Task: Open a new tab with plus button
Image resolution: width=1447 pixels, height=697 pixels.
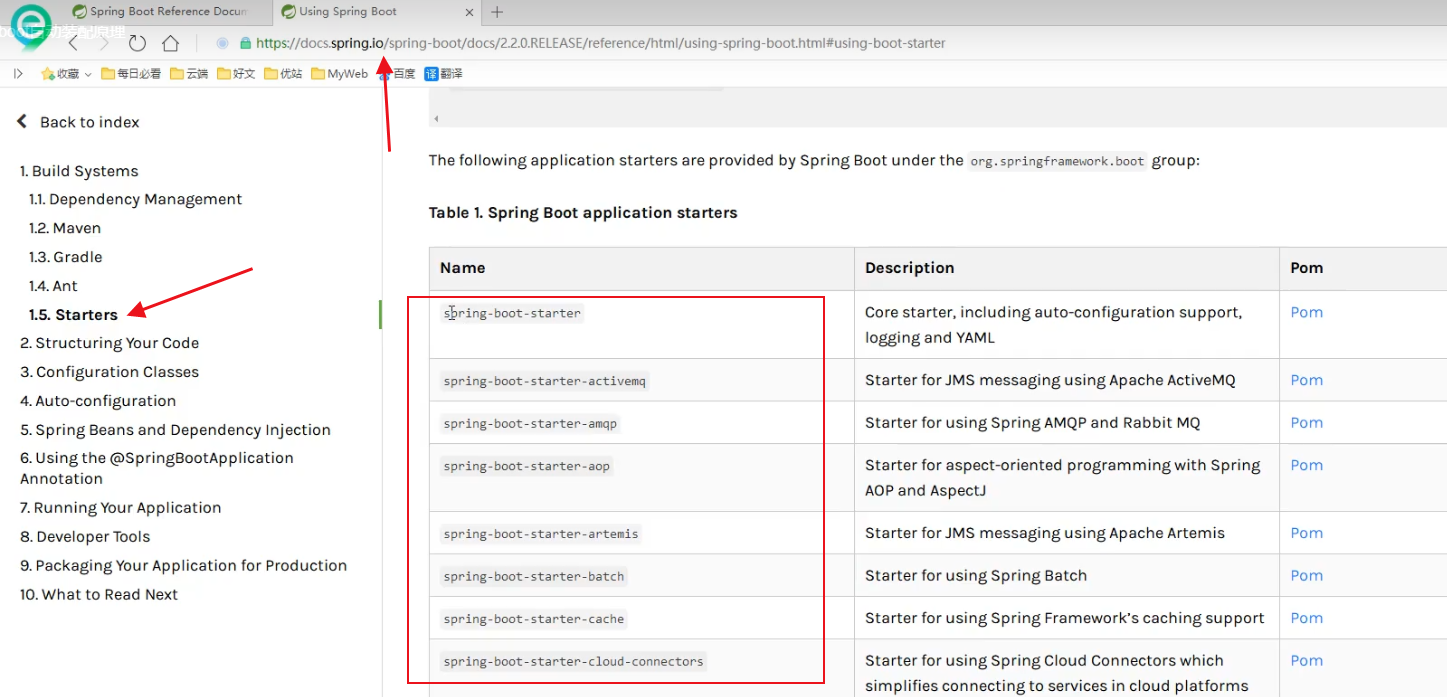Action: pyautogui.click(x=497, y=12)
